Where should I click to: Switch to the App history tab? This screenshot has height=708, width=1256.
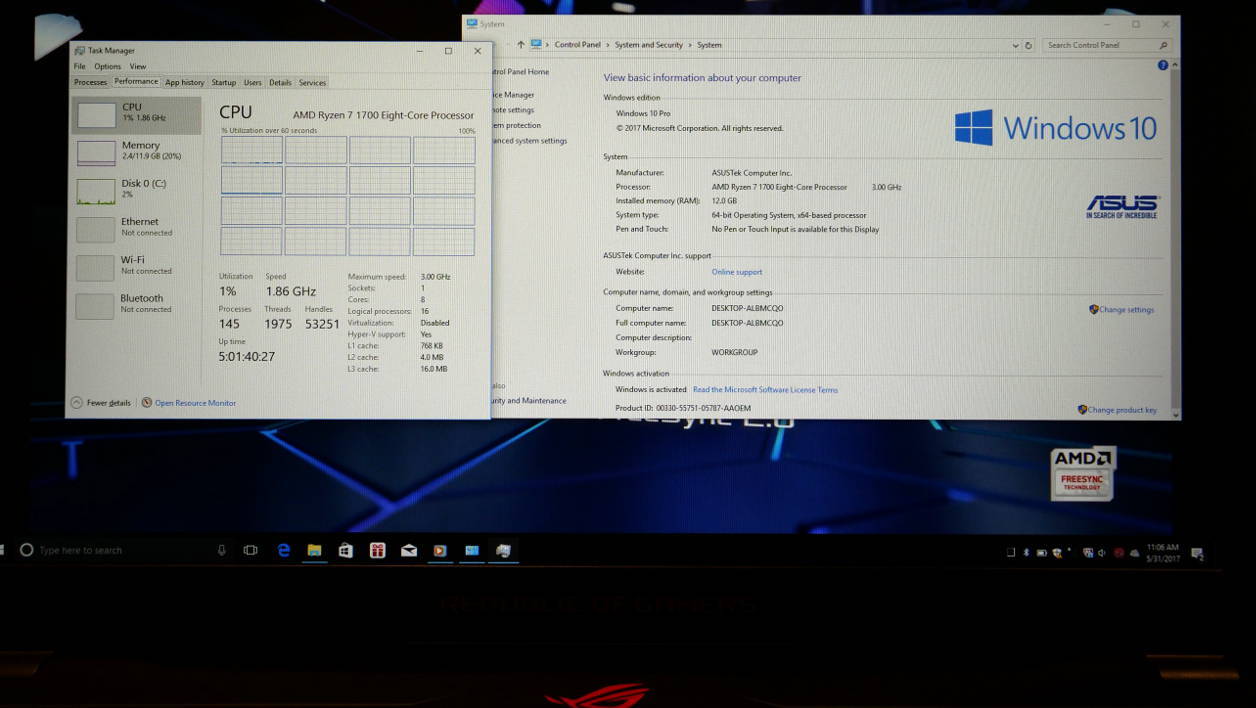pyautogui.click(x=185, y=83)
